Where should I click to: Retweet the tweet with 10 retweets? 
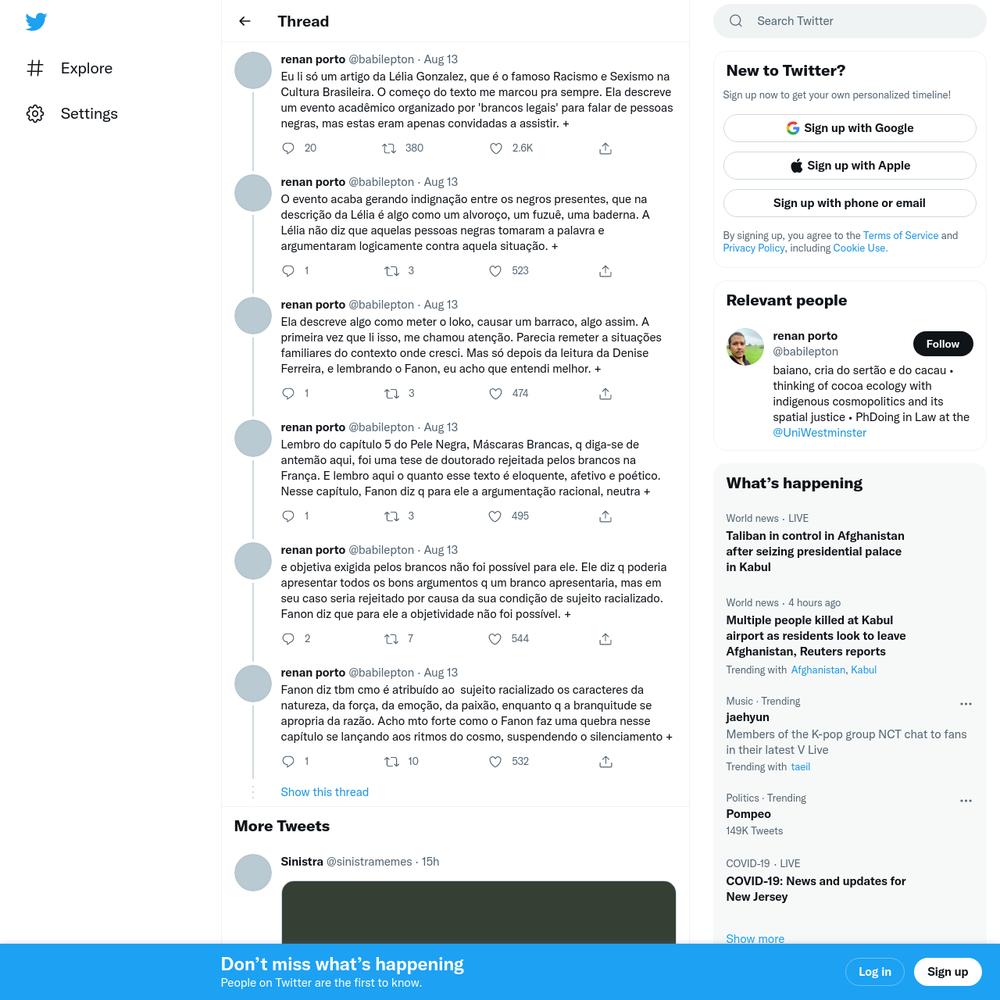tap(391, 761)
